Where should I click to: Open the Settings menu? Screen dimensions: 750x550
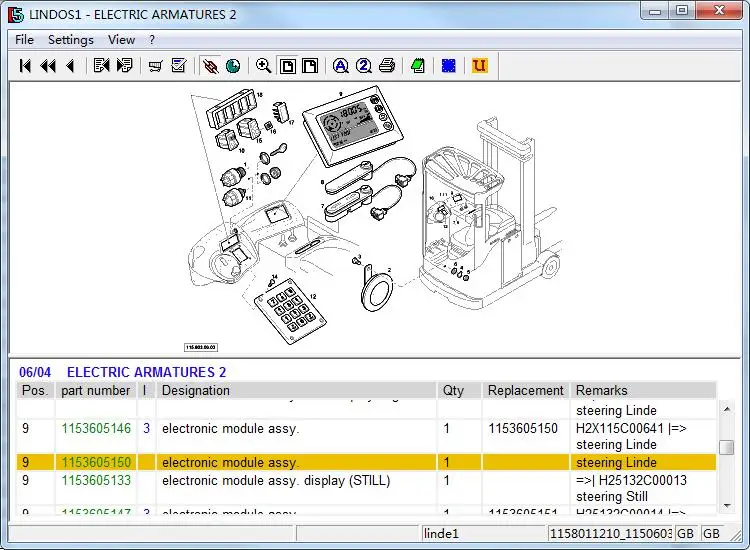point(71,40)
